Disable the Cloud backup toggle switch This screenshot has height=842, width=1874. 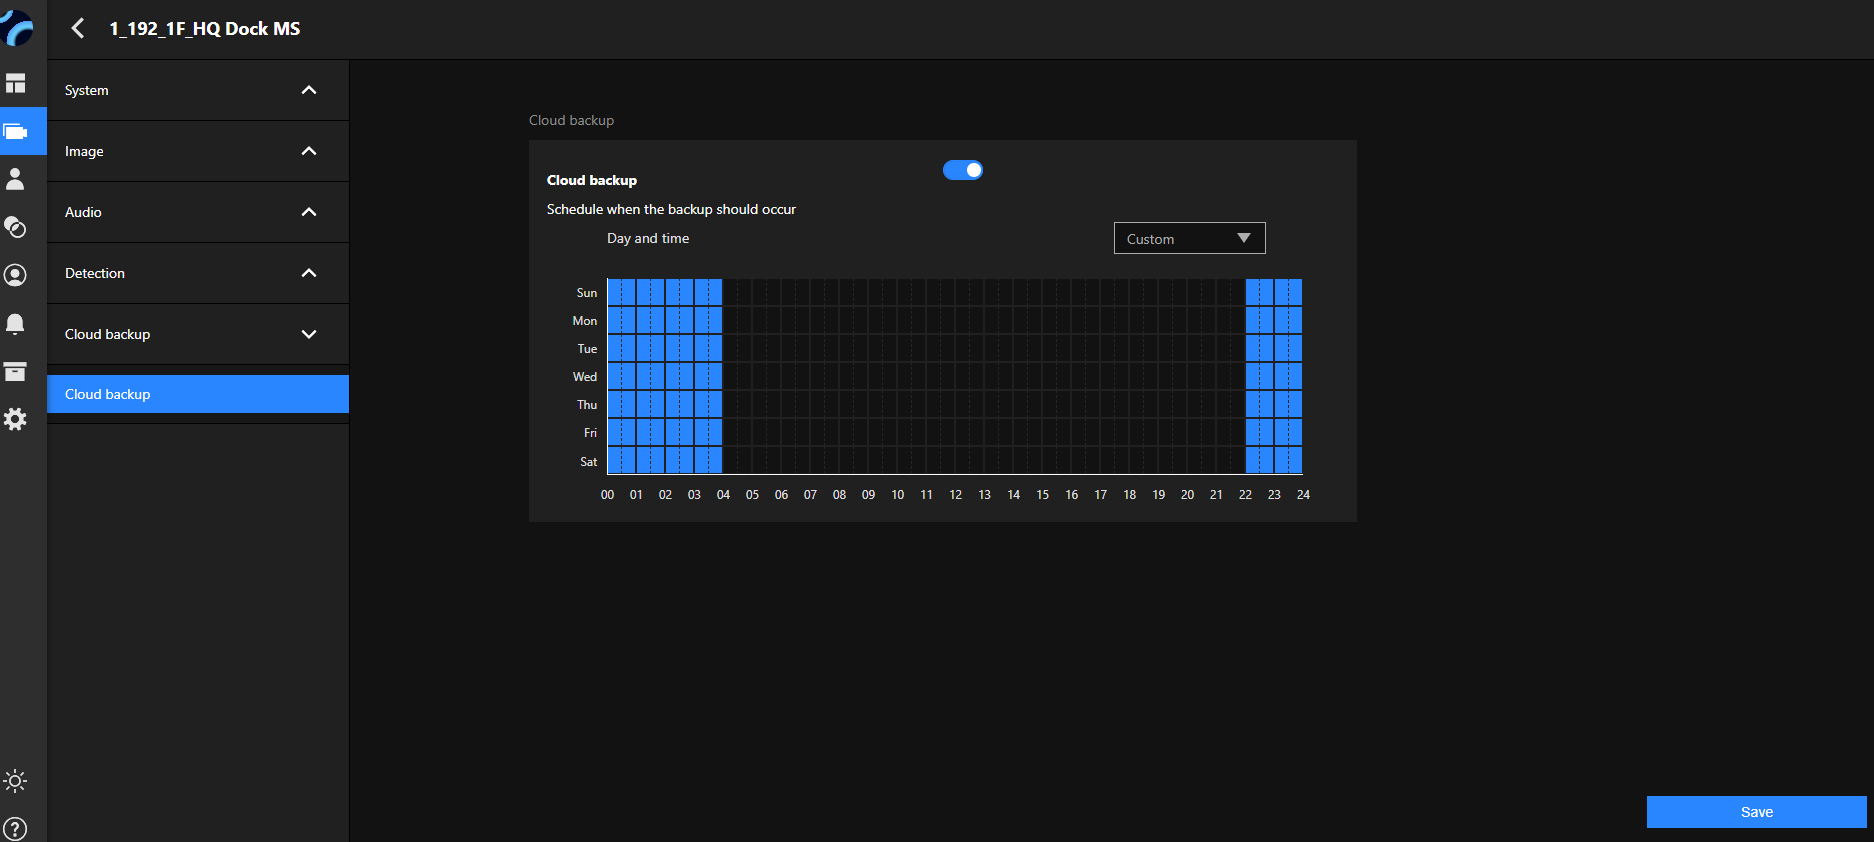(963, 170)
